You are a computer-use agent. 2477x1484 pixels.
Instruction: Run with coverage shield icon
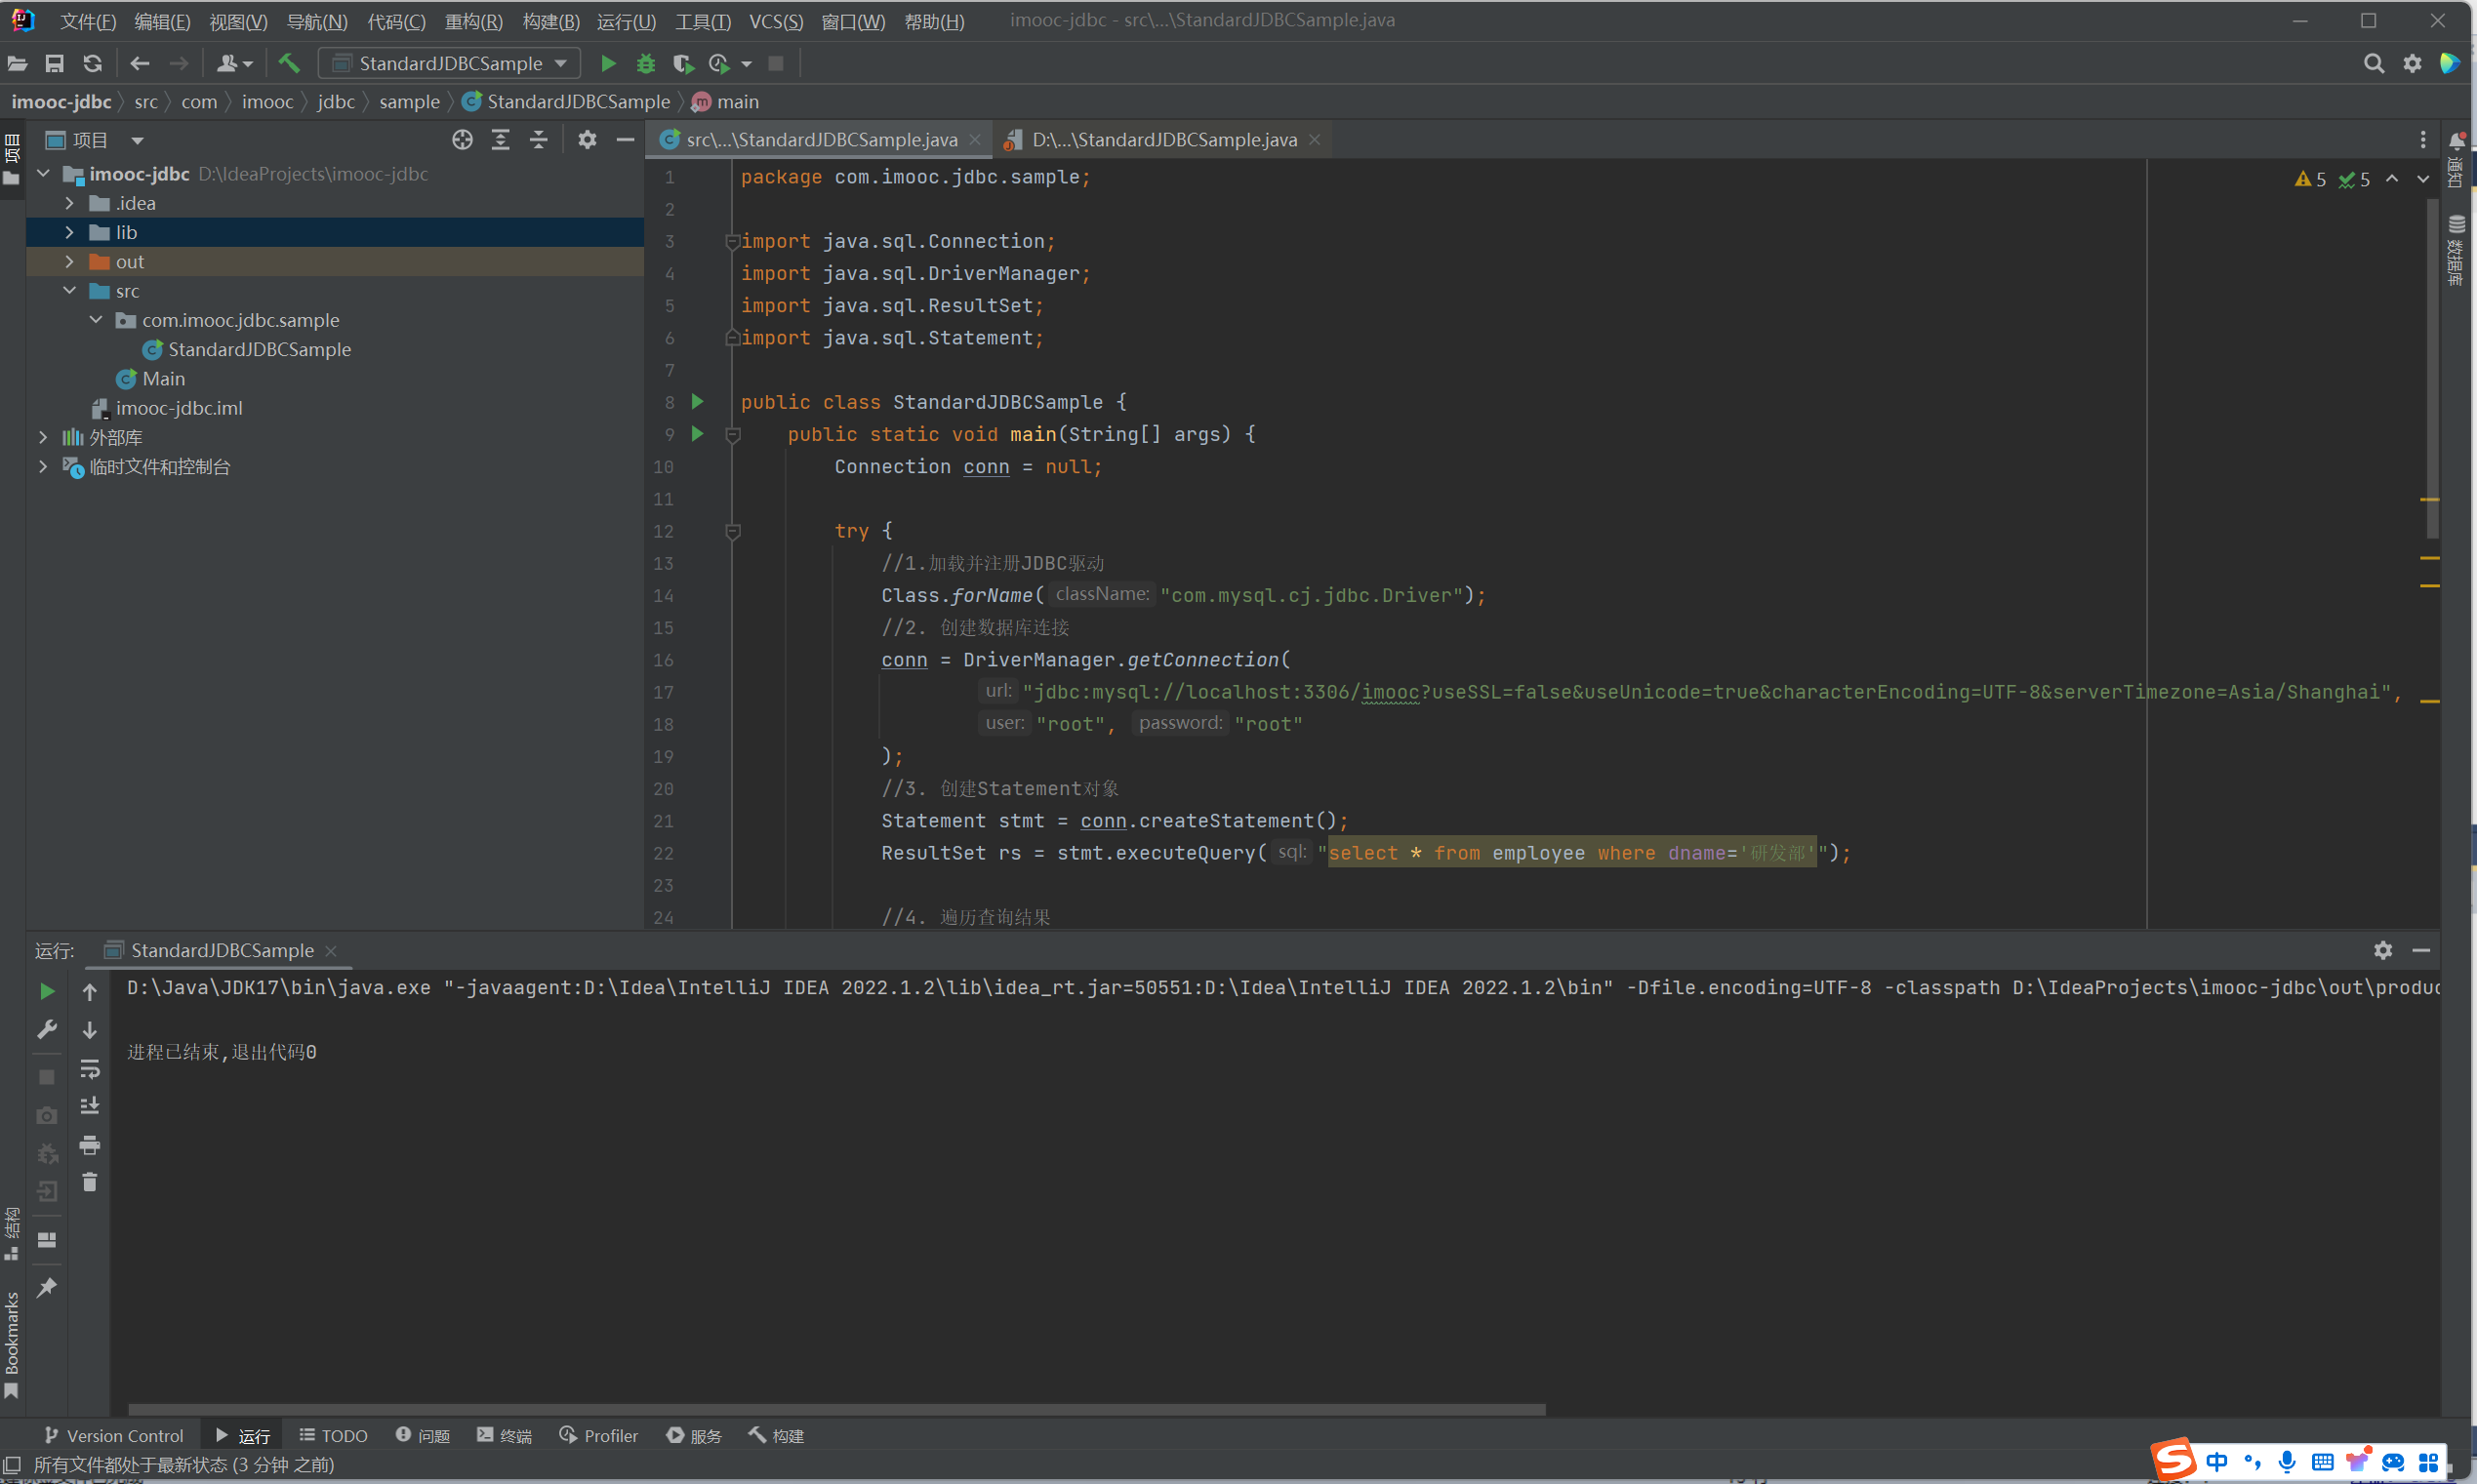(x=683, y=64)
